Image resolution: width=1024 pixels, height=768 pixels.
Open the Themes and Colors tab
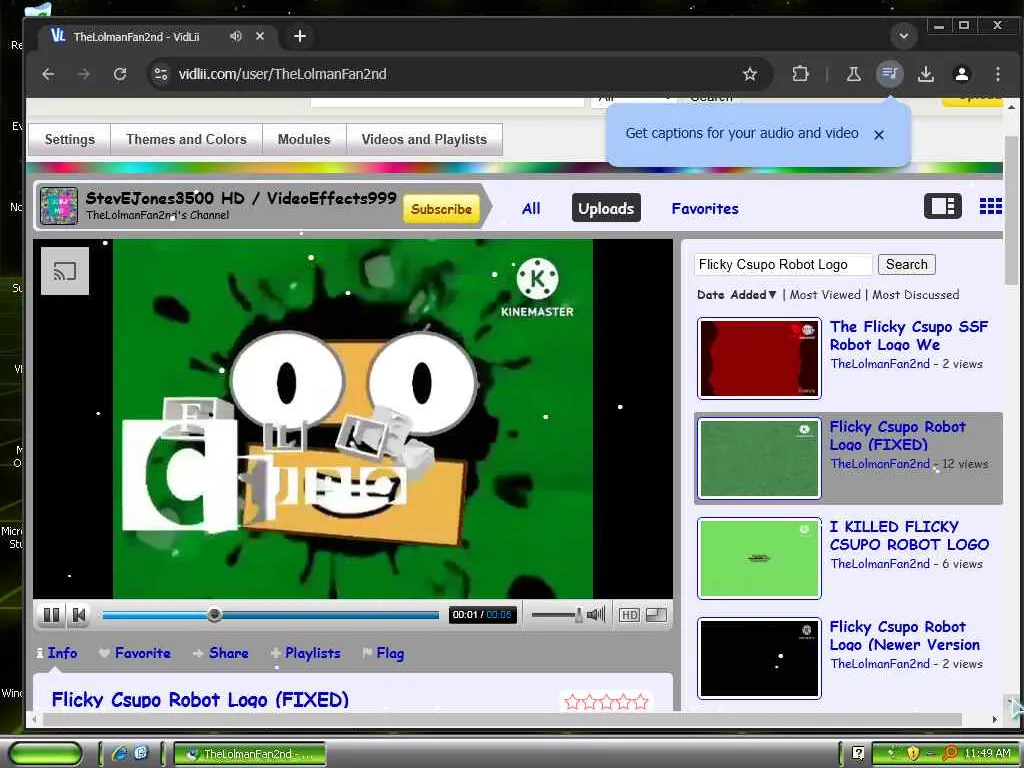tap(186, 139)
